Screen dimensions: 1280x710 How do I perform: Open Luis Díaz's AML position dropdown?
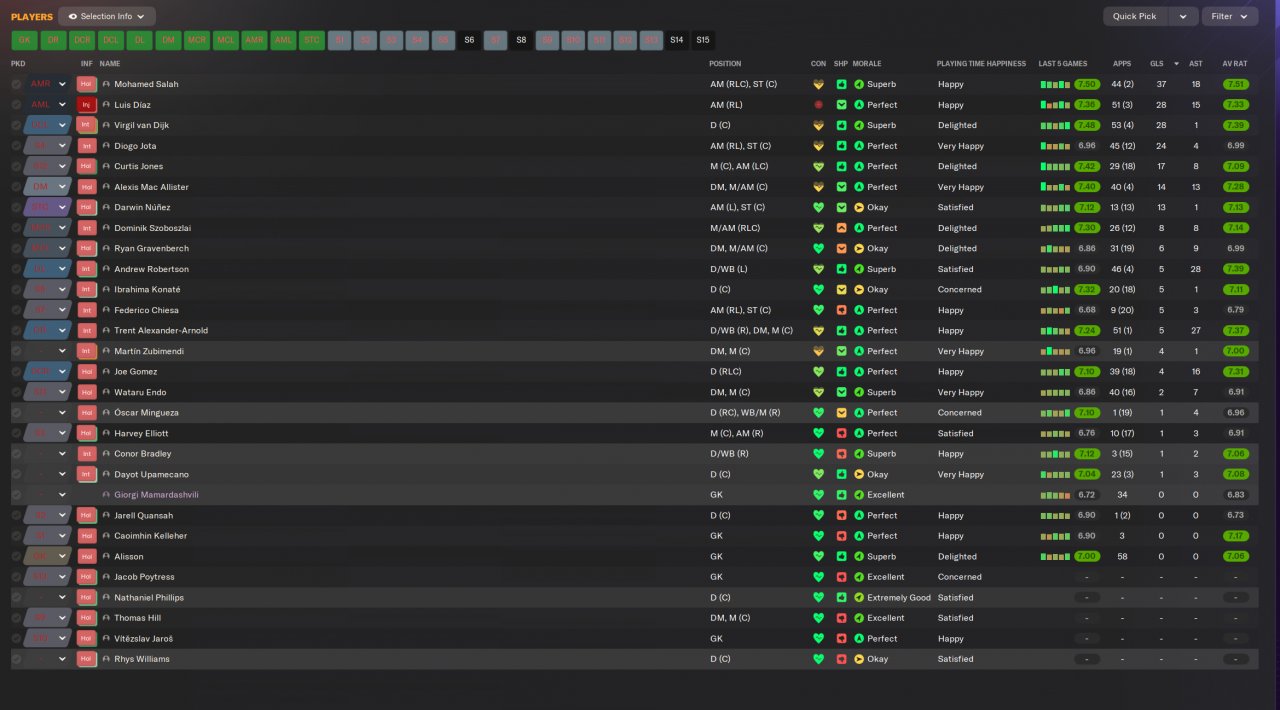coord(62,105)
